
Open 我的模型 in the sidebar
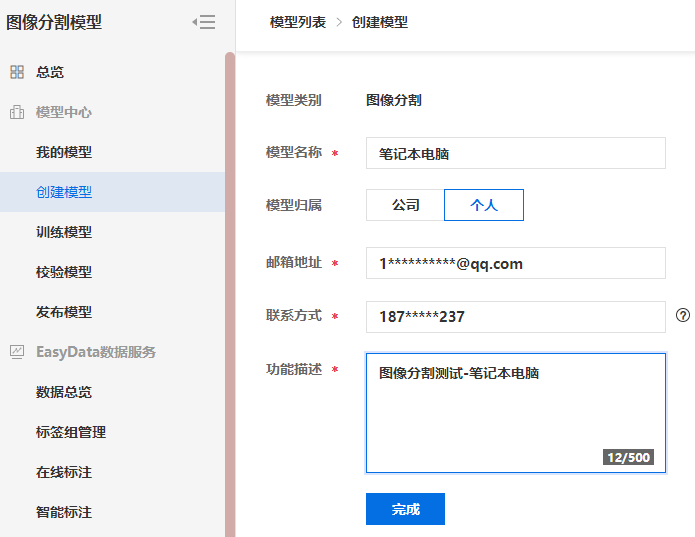click(64, 152)
